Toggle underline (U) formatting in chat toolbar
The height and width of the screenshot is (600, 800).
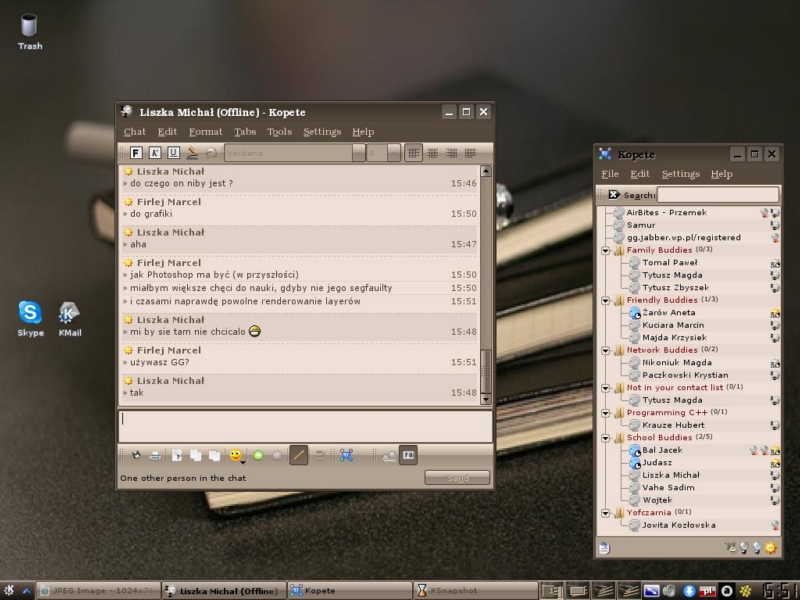[x=173, y=153]
